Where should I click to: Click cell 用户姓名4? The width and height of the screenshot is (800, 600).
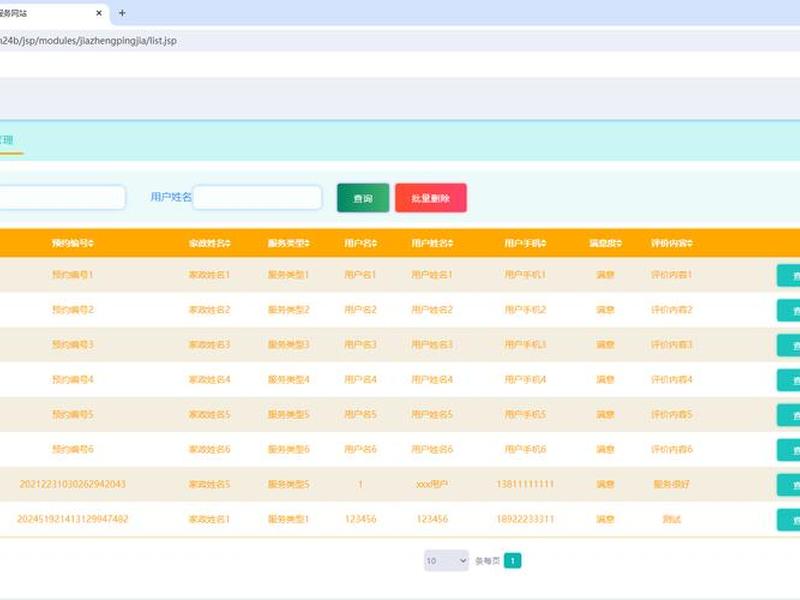tap(432, 380)
